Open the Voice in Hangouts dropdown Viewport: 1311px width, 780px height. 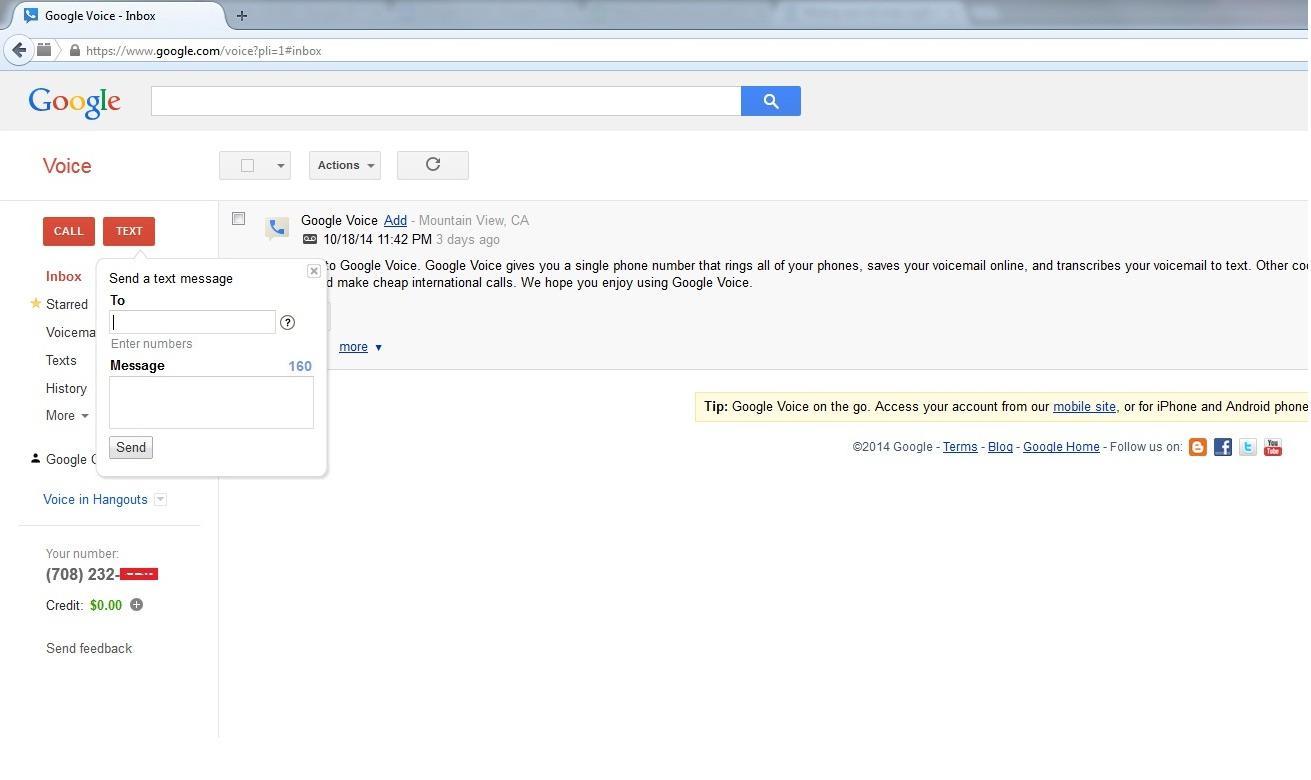pos(160,499)
